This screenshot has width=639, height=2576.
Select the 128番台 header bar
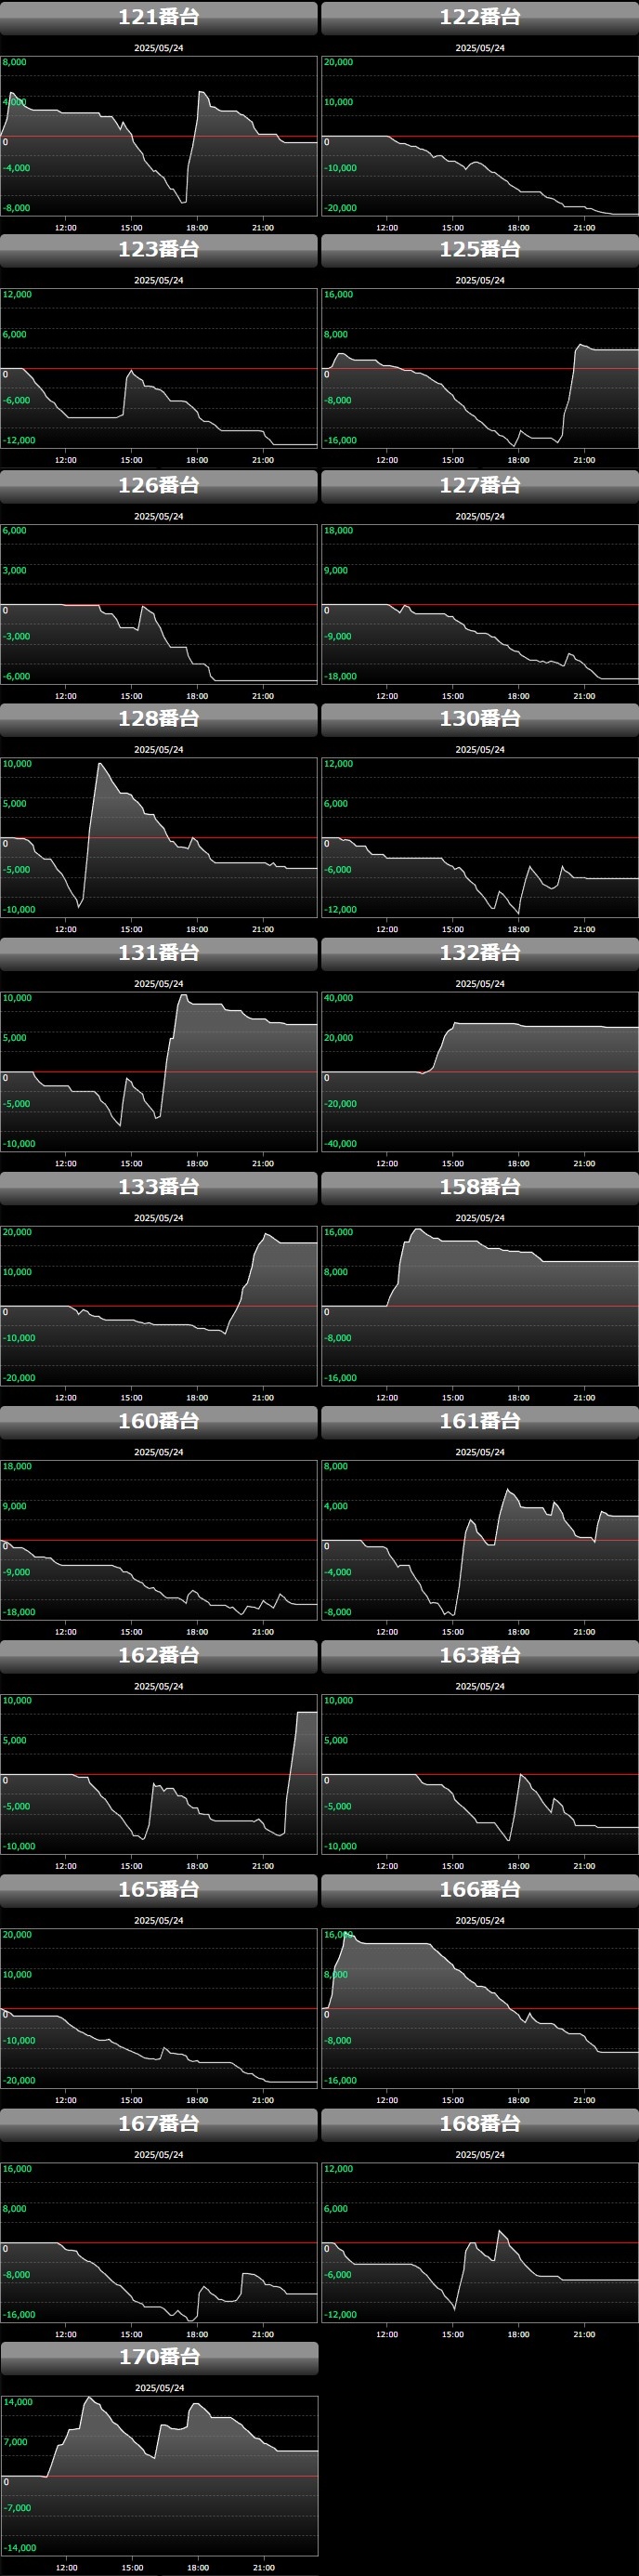point(159,719)
